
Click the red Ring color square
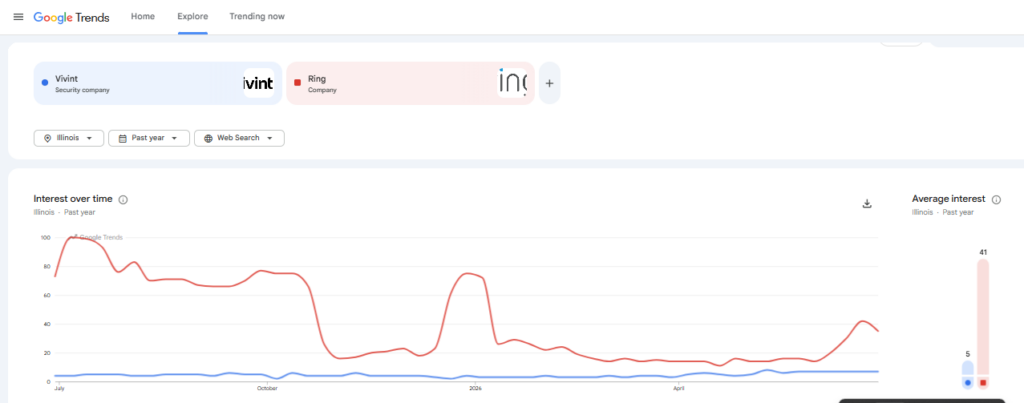pos(297,83)
